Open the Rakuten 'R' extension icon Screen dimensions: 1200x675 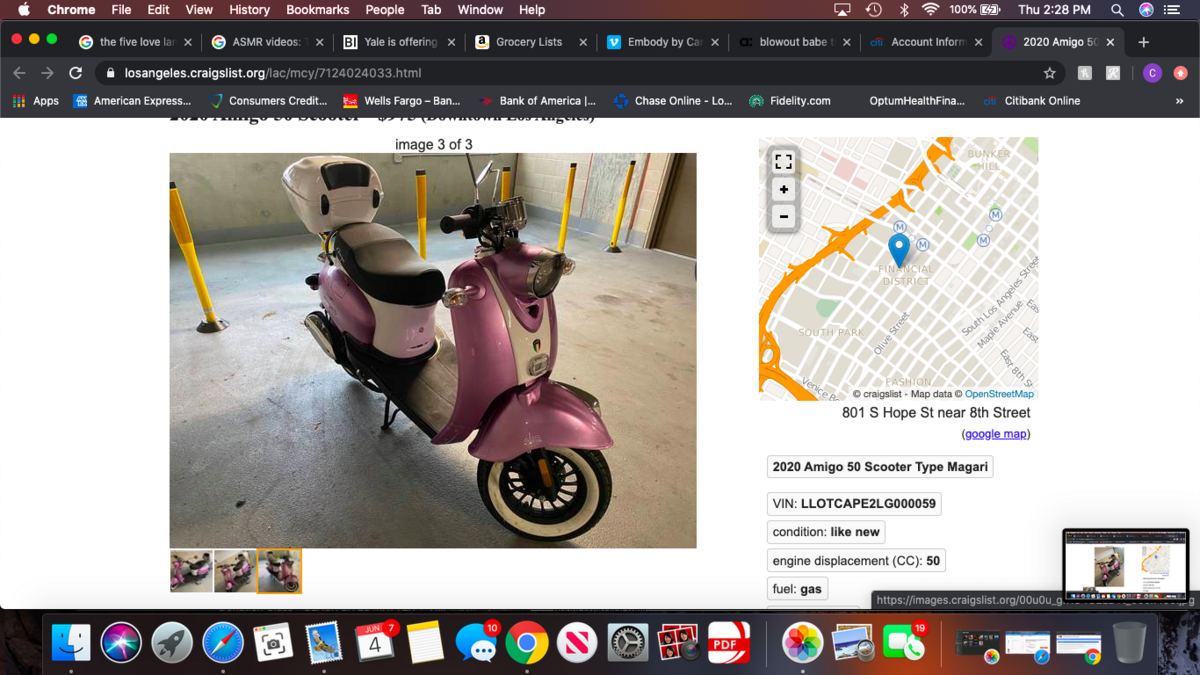(1113, 73)
